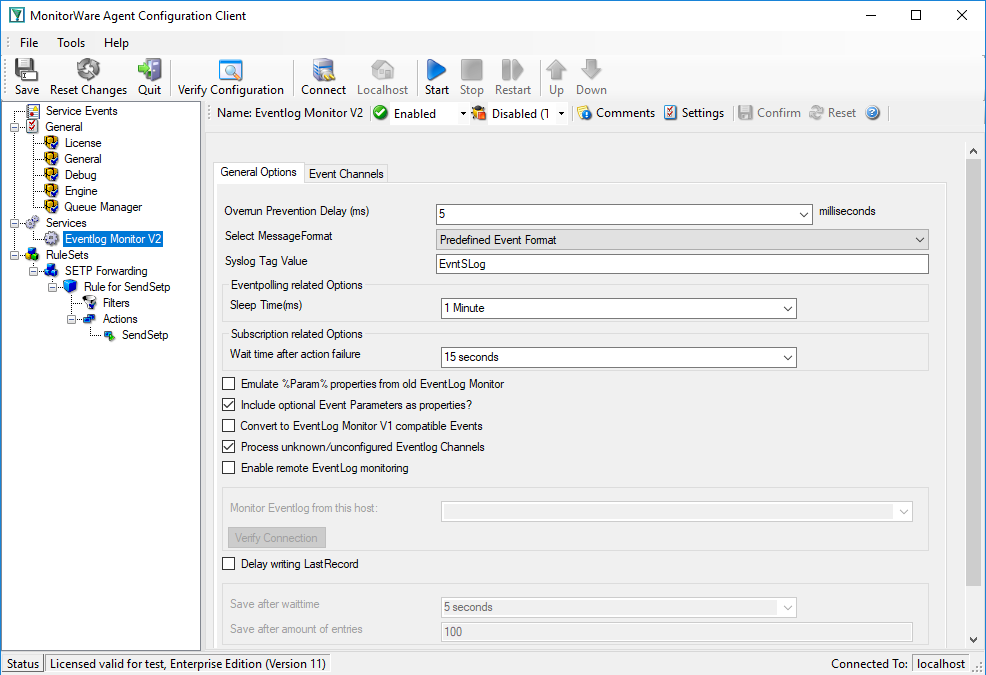Switch to Event Channels tab
This screenshot has height=675, width=986.
coord(346,174)
